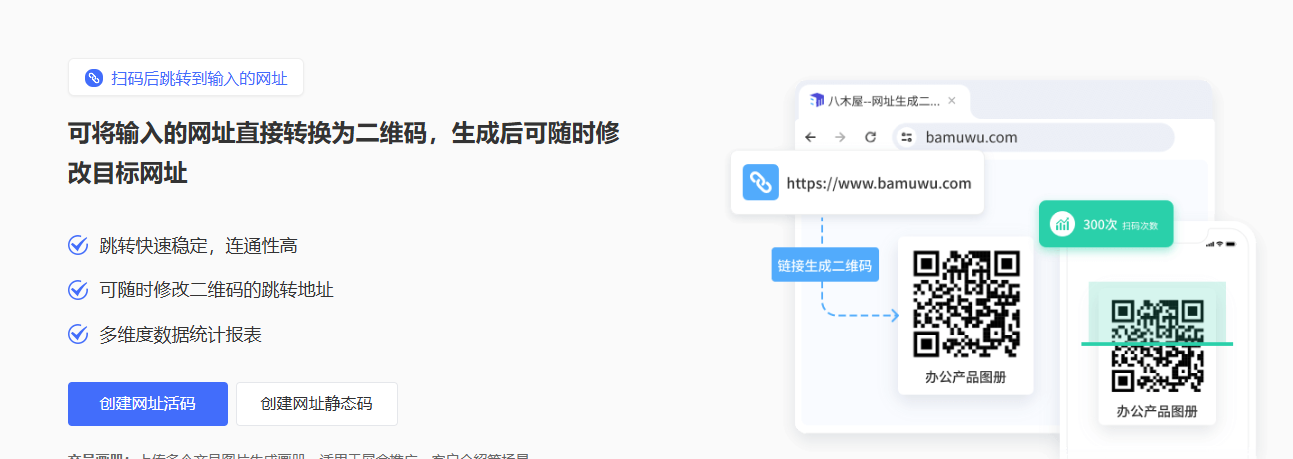Select the '八木屋--网址生成二...' browser tab in the illustration
The width and height of the screenshot is (1293, 459).
pyautogui.click(x=884, y=101)
